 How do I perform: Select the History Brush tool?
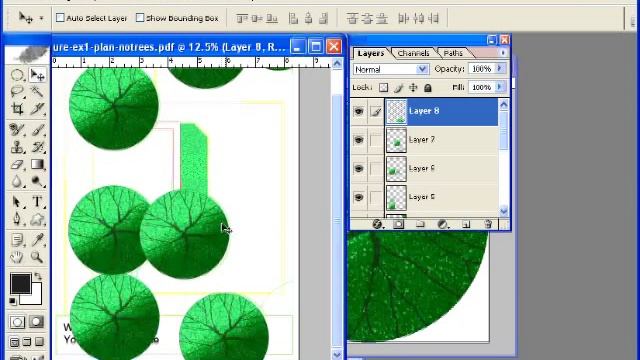38,147
